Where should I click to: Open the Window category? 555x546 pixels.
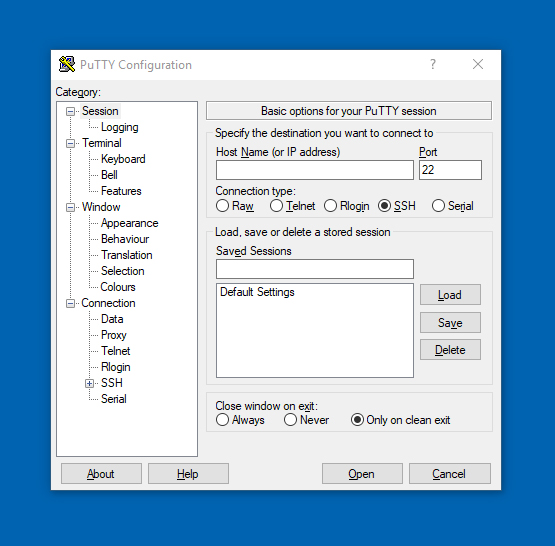click(101, 207)
